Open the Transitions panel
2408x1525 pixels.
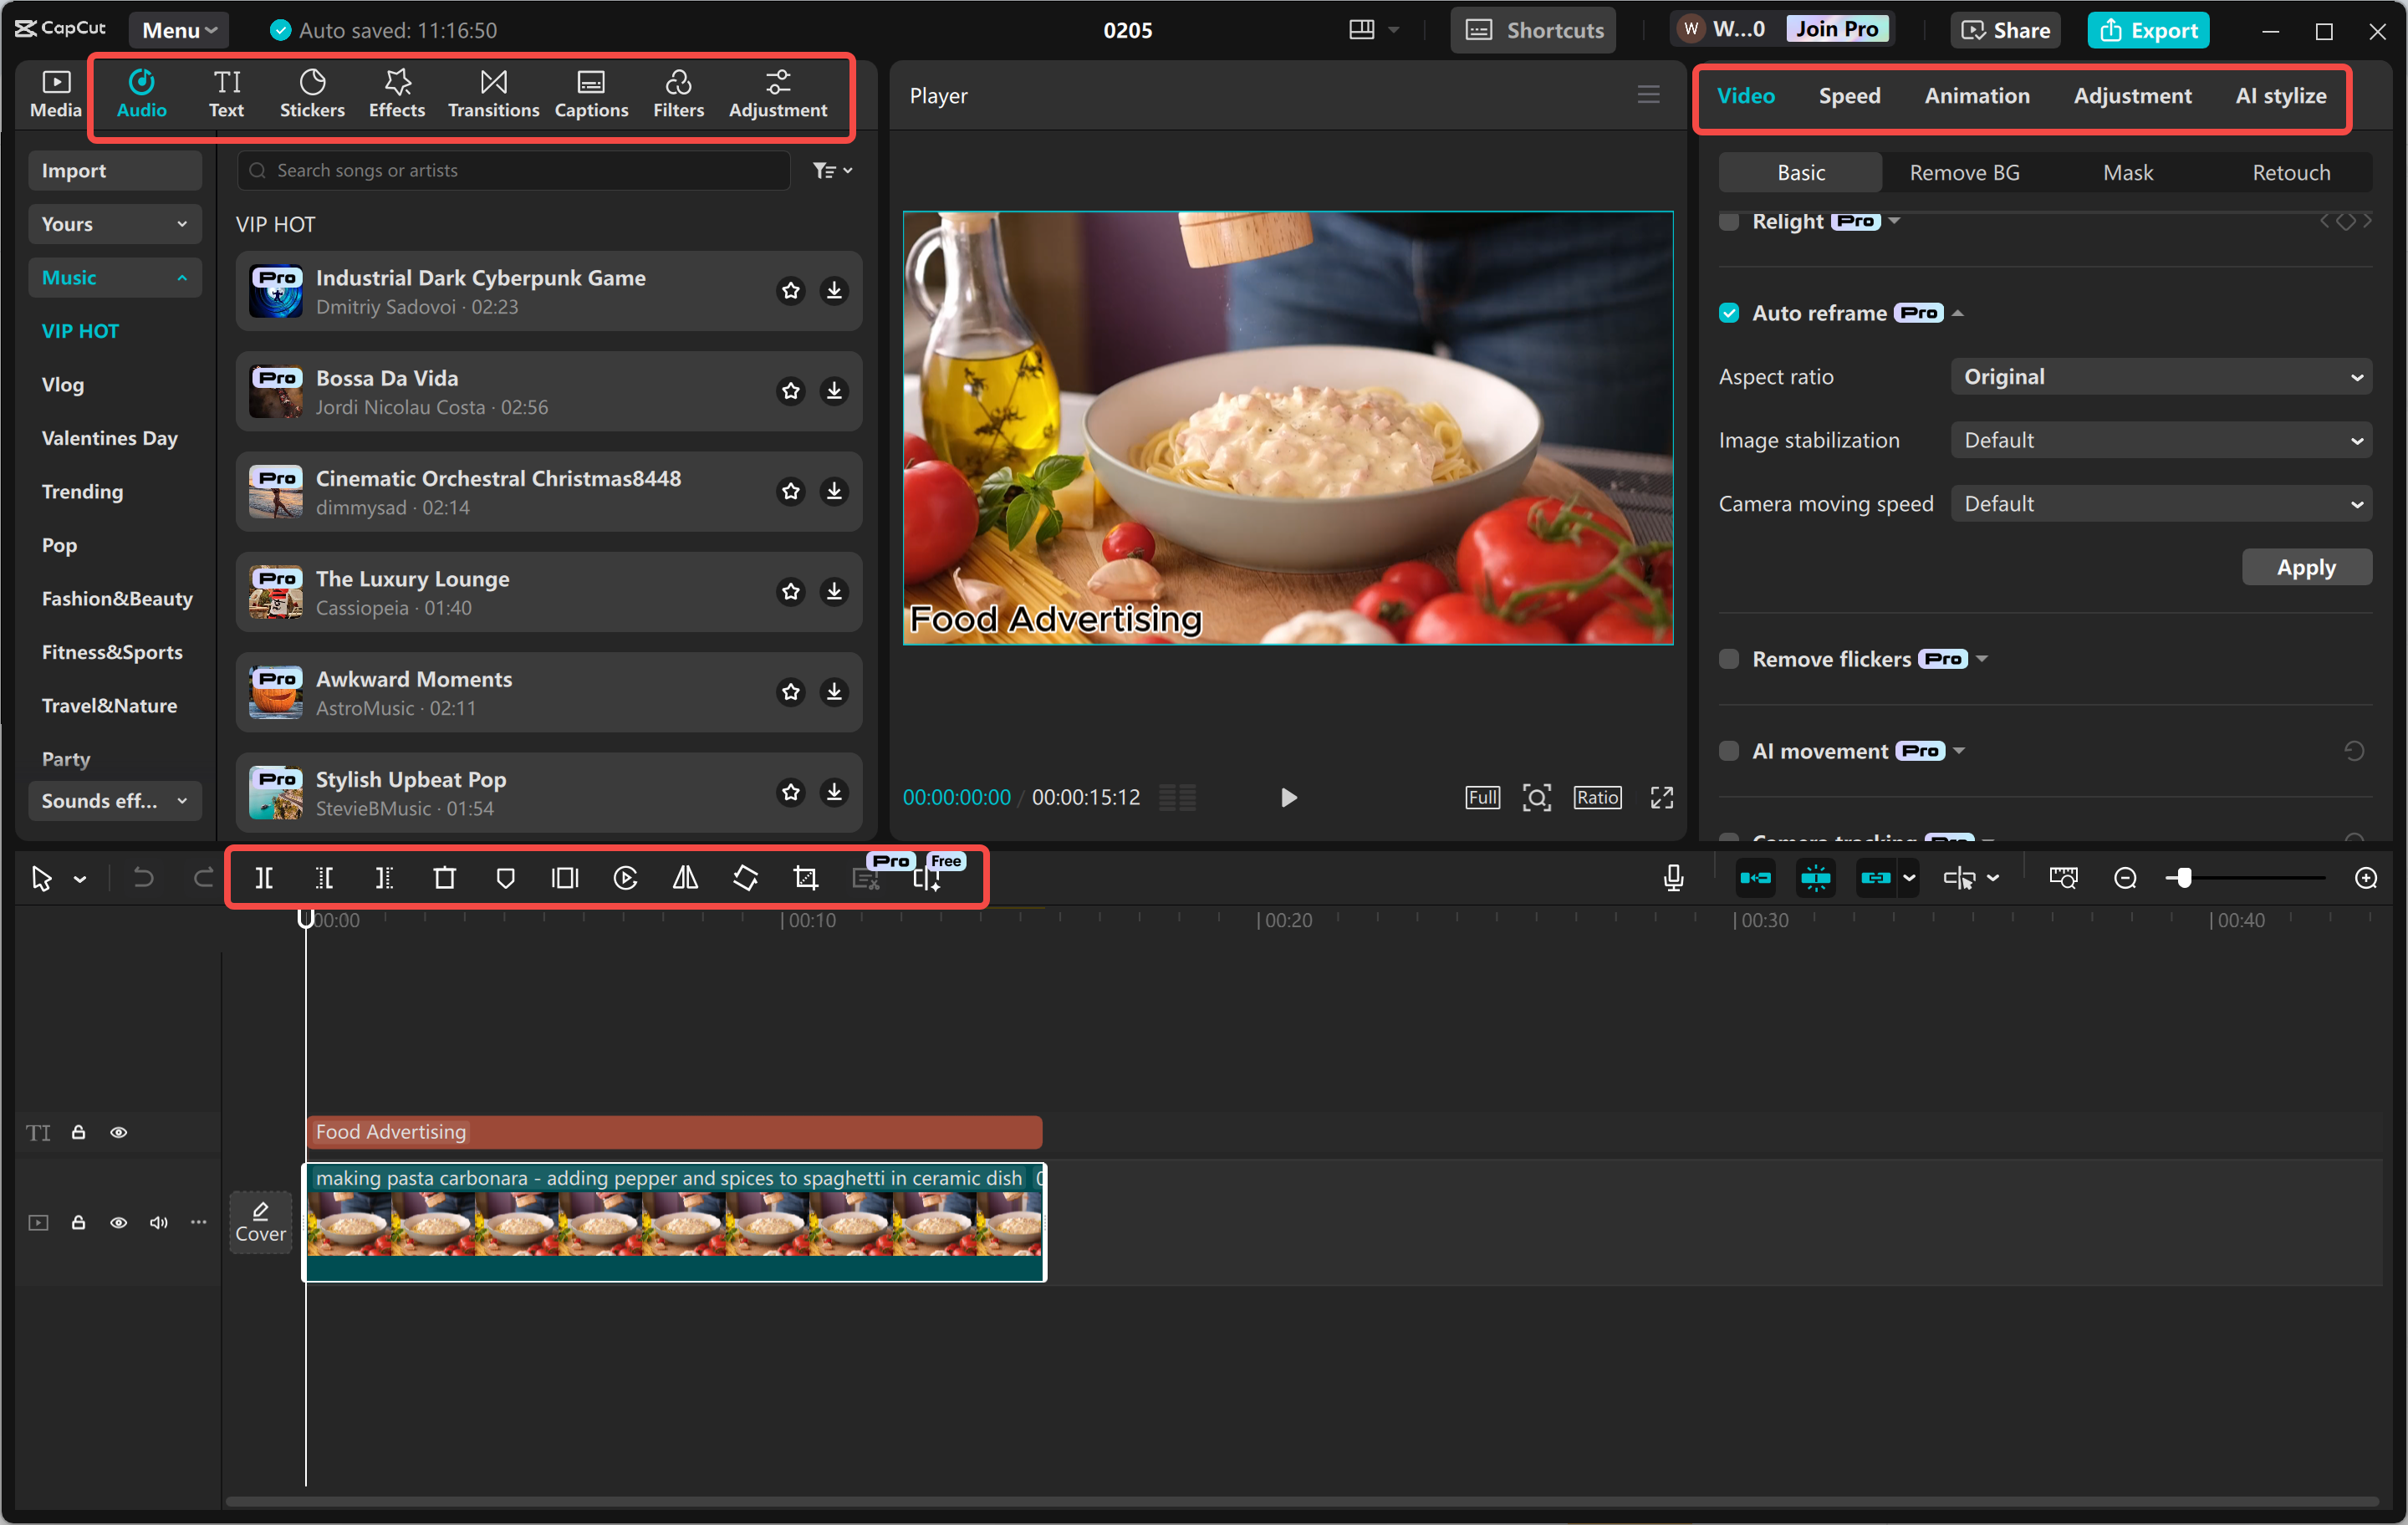(492, 93)
